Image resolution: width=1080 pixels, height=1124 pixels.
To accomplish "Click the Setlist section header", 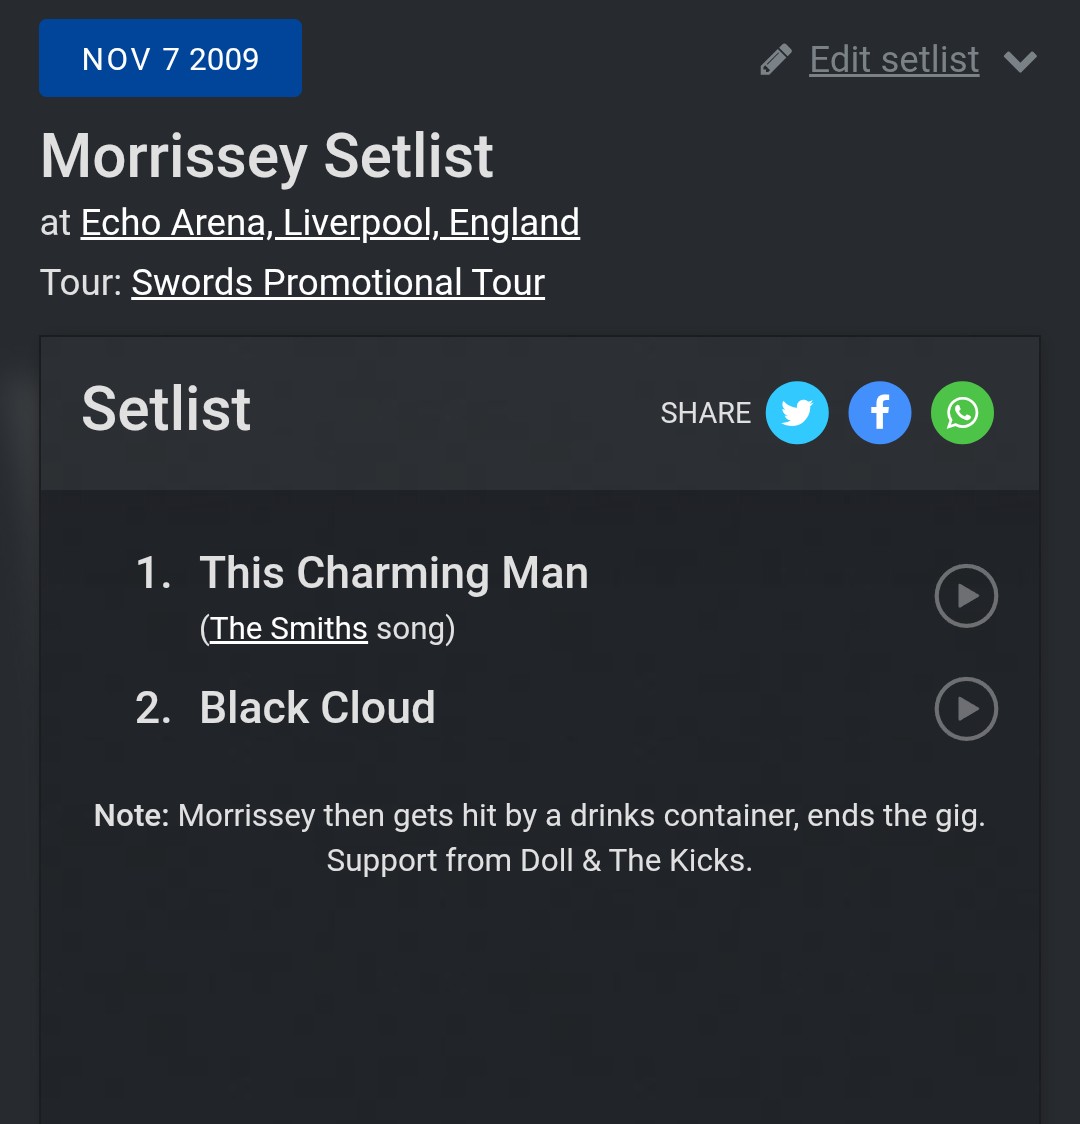I will pyautogui.click(x=166, y=408).
